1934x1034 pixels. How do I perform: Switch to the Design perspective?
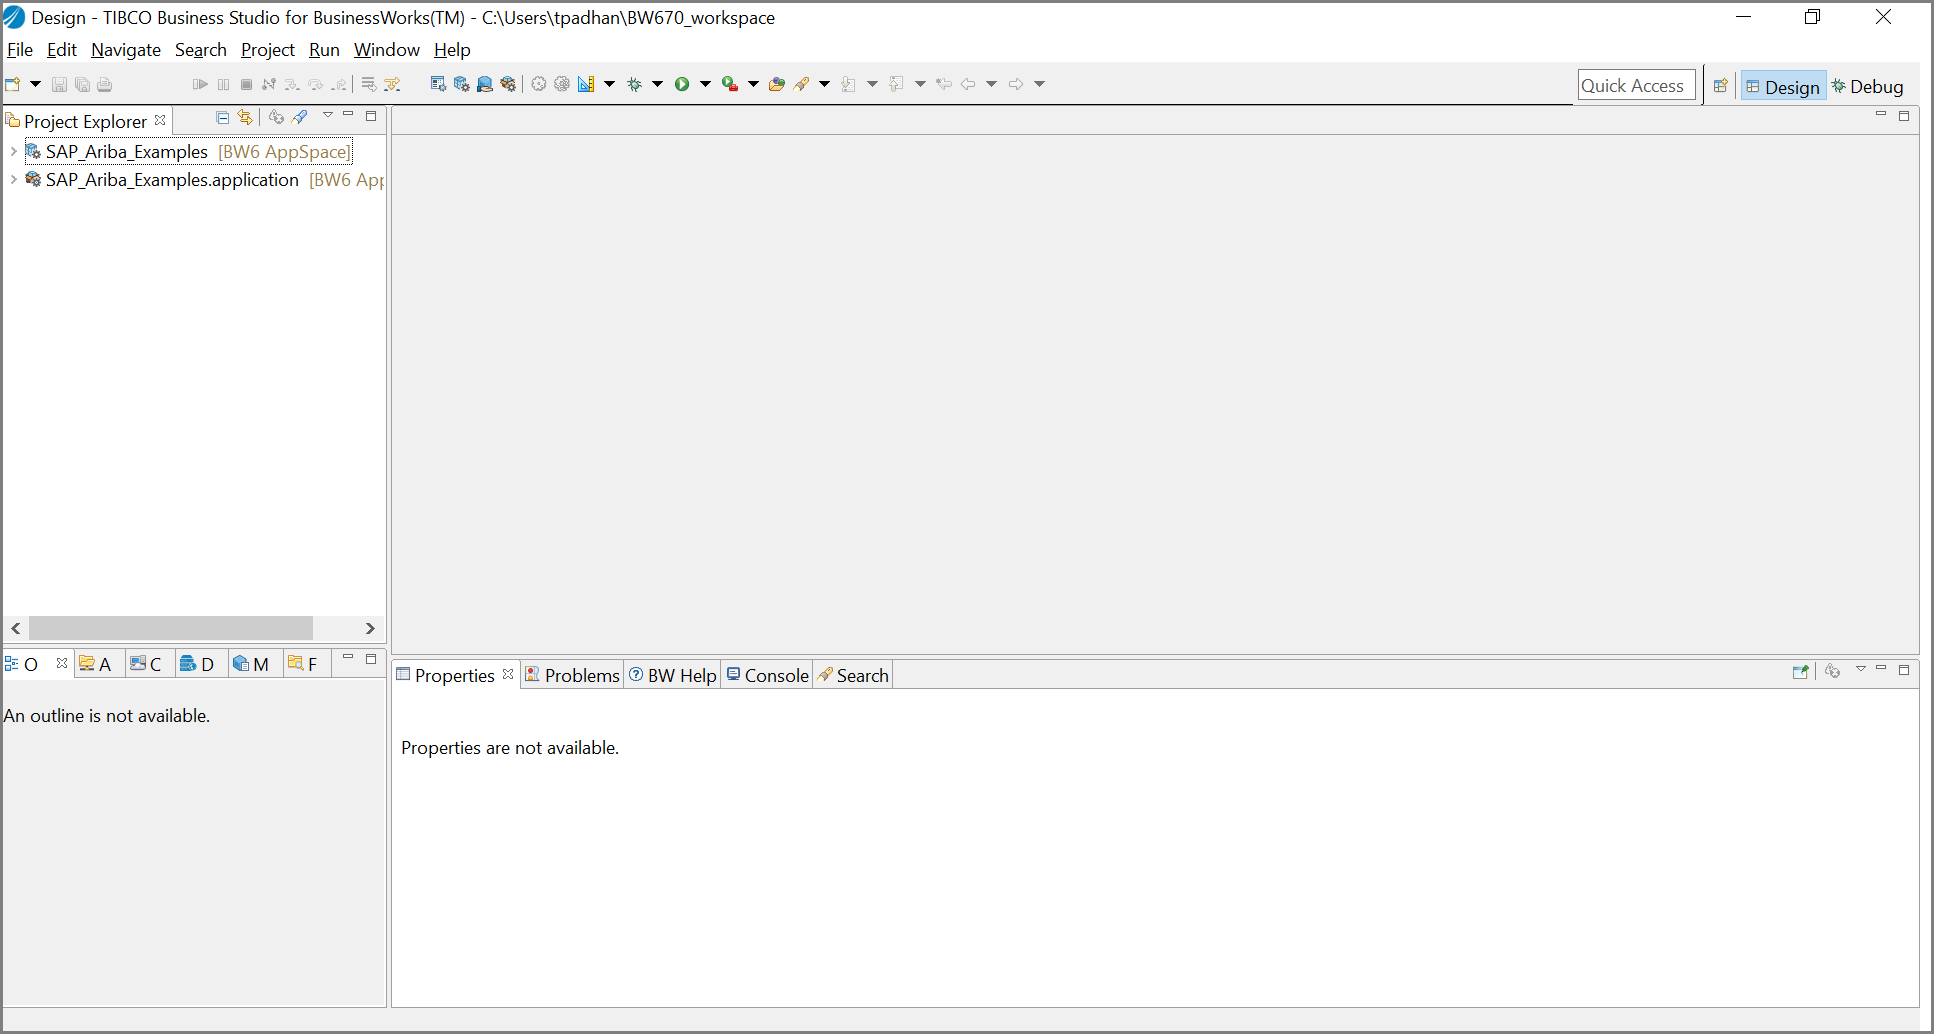(x=1783, y=87)
